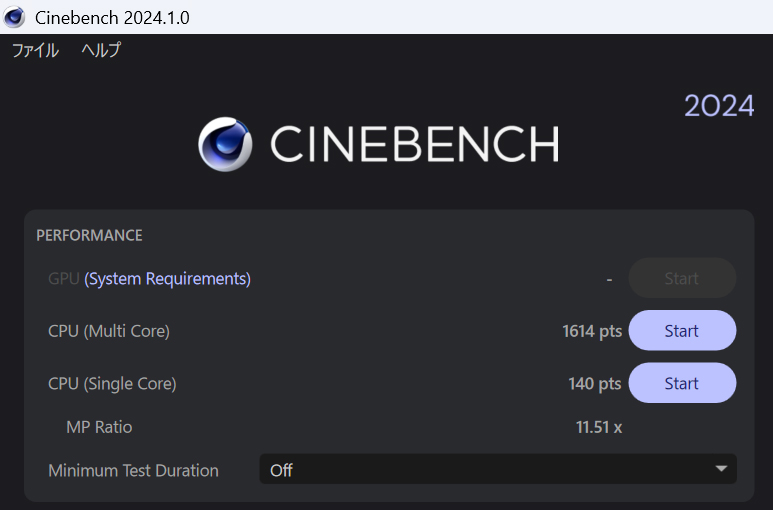Click the Minimum Test Duration dropdown arrow
Image resolution: width=773 pixels, height=510 pixels.
(x=721, y=469)
